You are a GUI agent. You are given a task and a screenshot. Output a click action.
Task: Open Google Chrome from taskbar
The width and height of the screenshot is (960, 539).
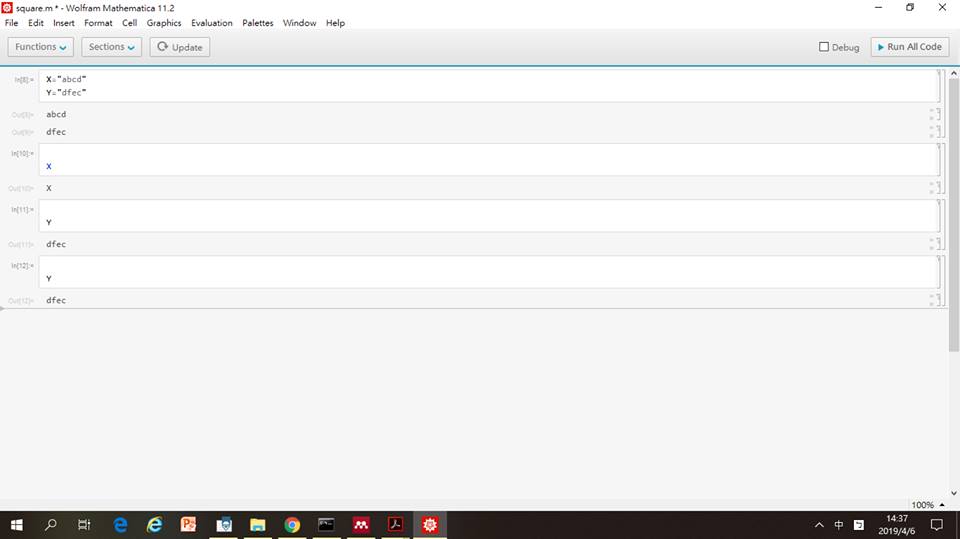[x=292, y=525]
